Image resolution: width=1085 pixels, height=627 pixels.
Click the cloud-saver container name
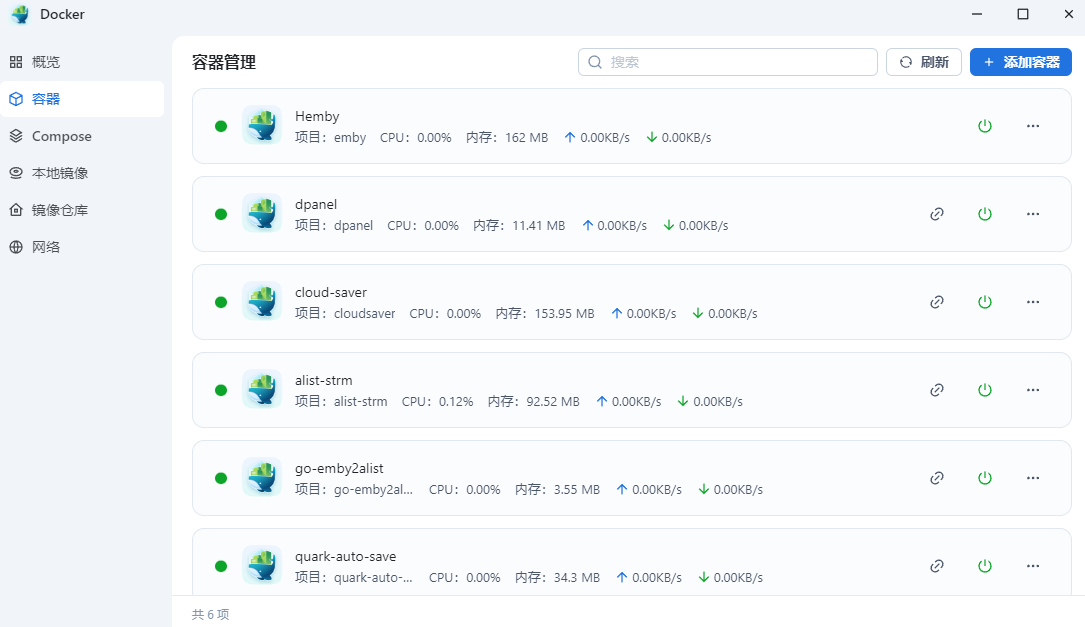tap(331, 292)
